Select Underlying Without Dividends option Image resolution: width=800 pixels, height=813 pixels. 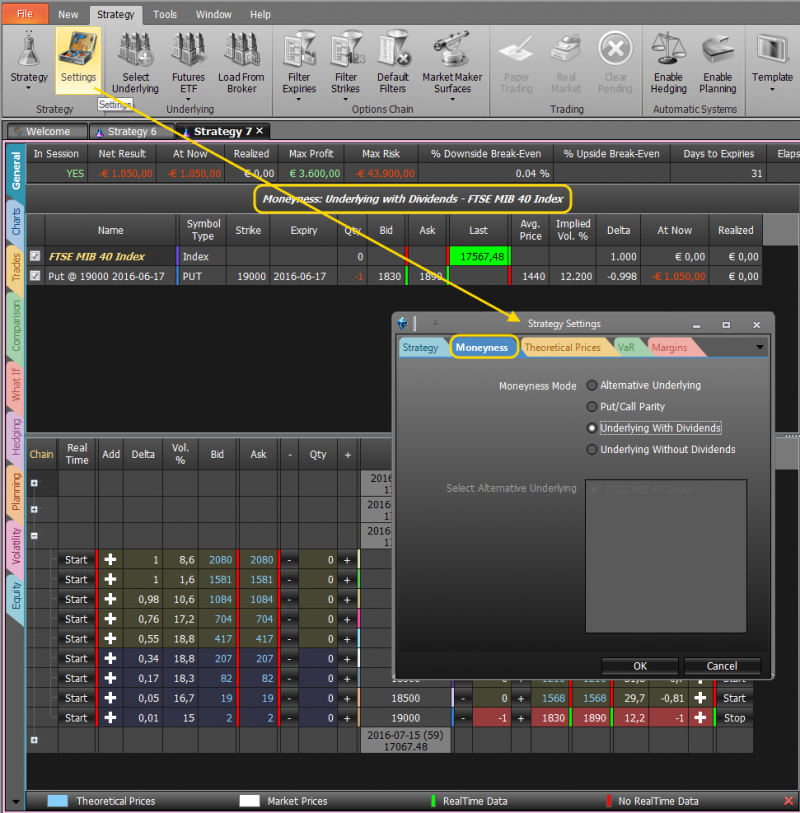[593, 450]
